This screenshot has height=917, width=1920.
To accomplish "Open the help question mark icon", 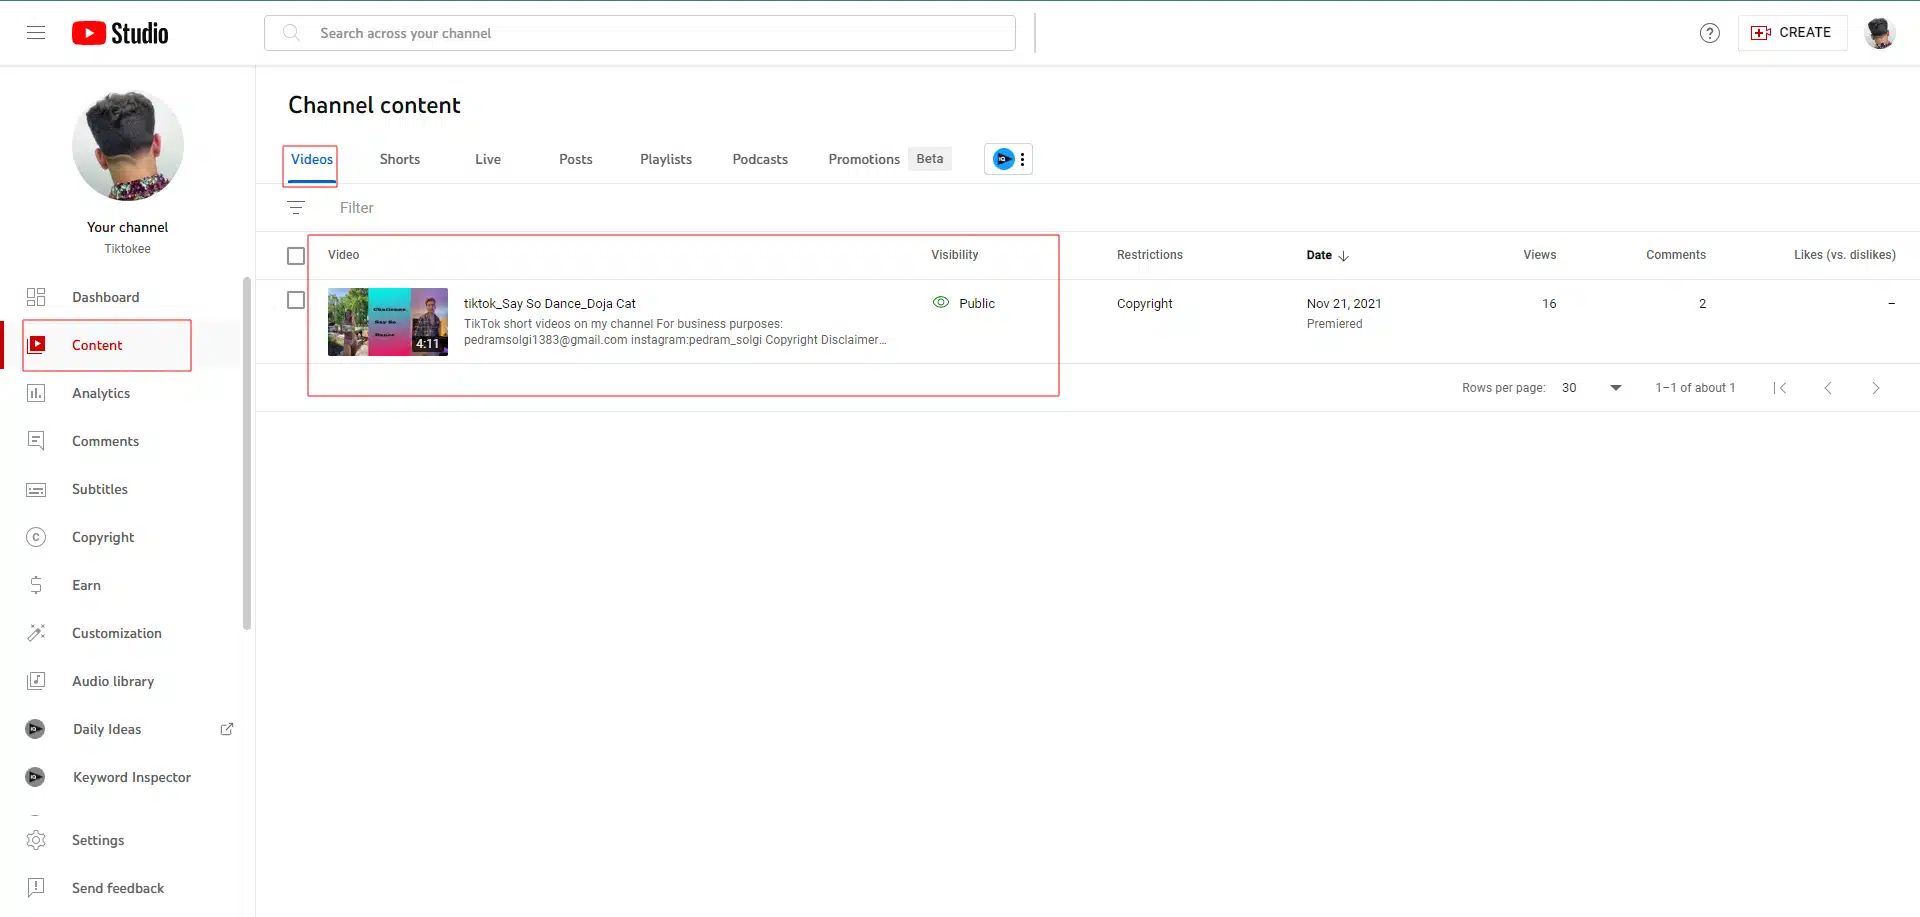I will click(x=1709, y=33).
